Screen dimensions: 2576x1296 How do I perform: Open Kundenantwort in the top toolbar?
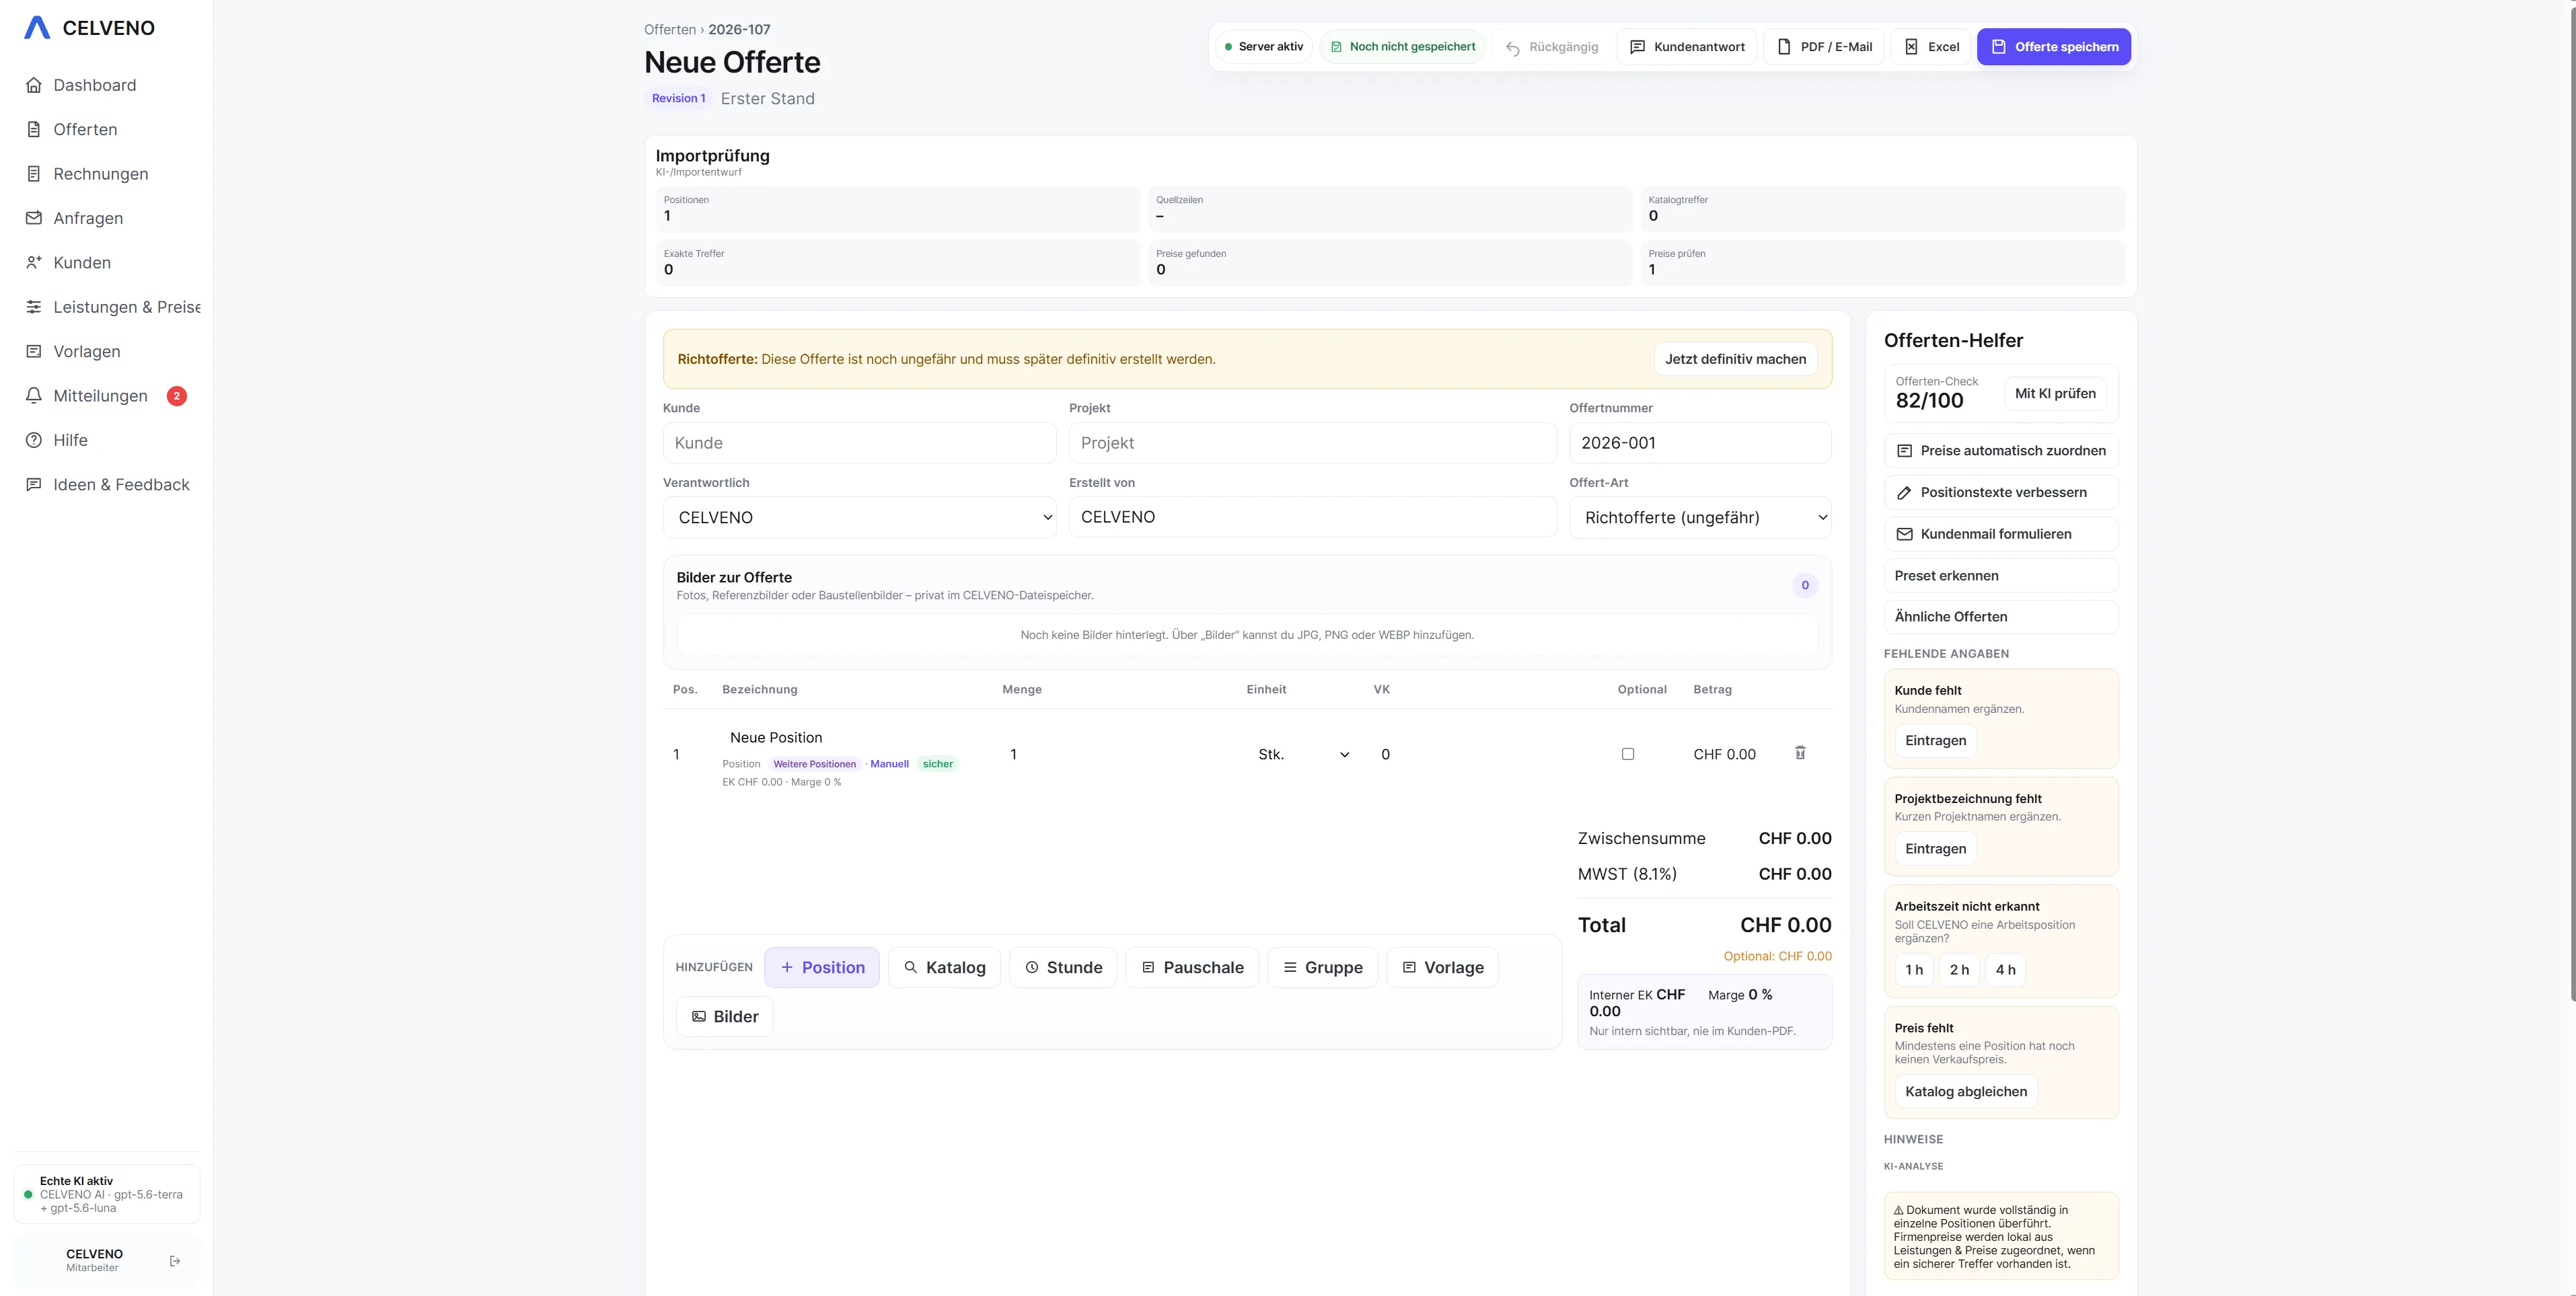click(1687, 47)
